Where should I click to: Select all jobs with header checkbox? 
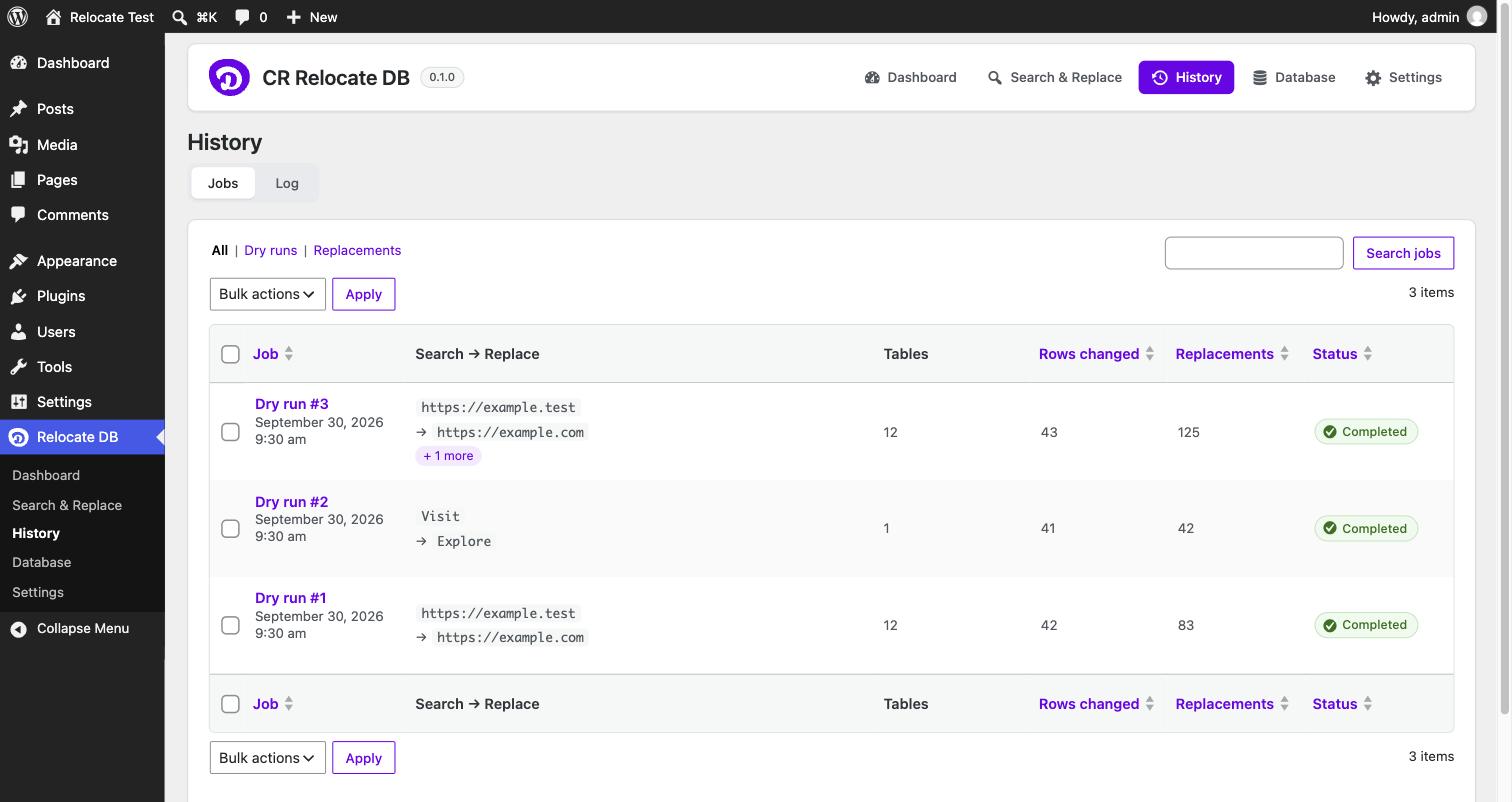click(x=230, y=354)
